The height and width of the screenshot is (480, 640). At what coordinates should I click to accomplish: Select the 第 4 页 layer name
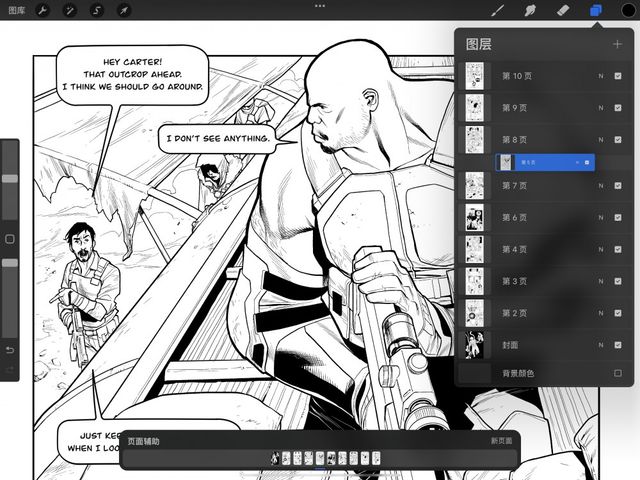click(x=514, y=249)
